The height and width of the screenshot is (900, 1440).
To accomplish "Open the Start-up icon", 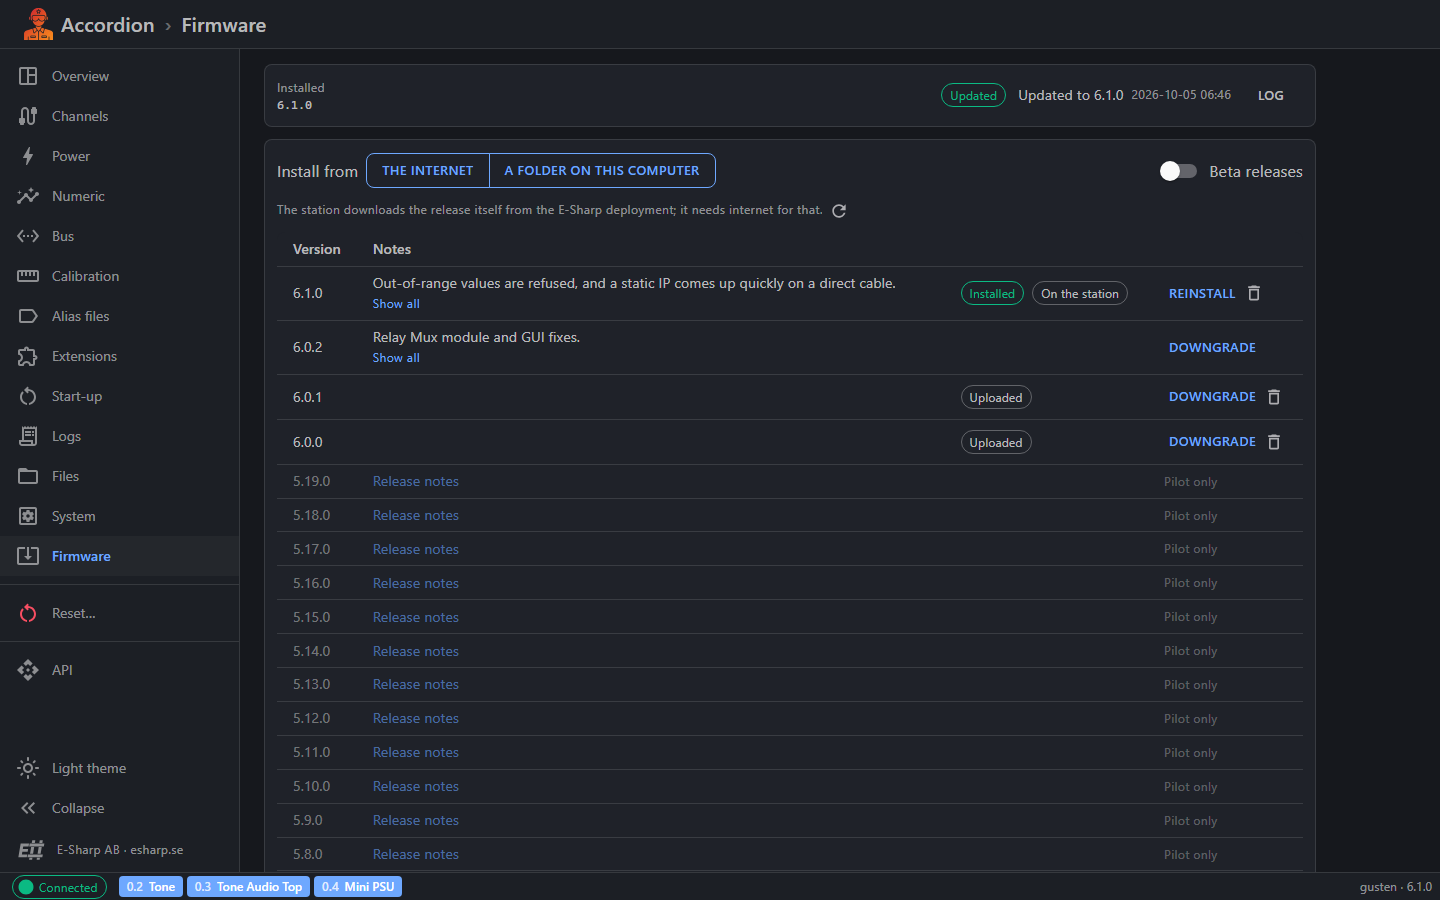I will 28,396.
